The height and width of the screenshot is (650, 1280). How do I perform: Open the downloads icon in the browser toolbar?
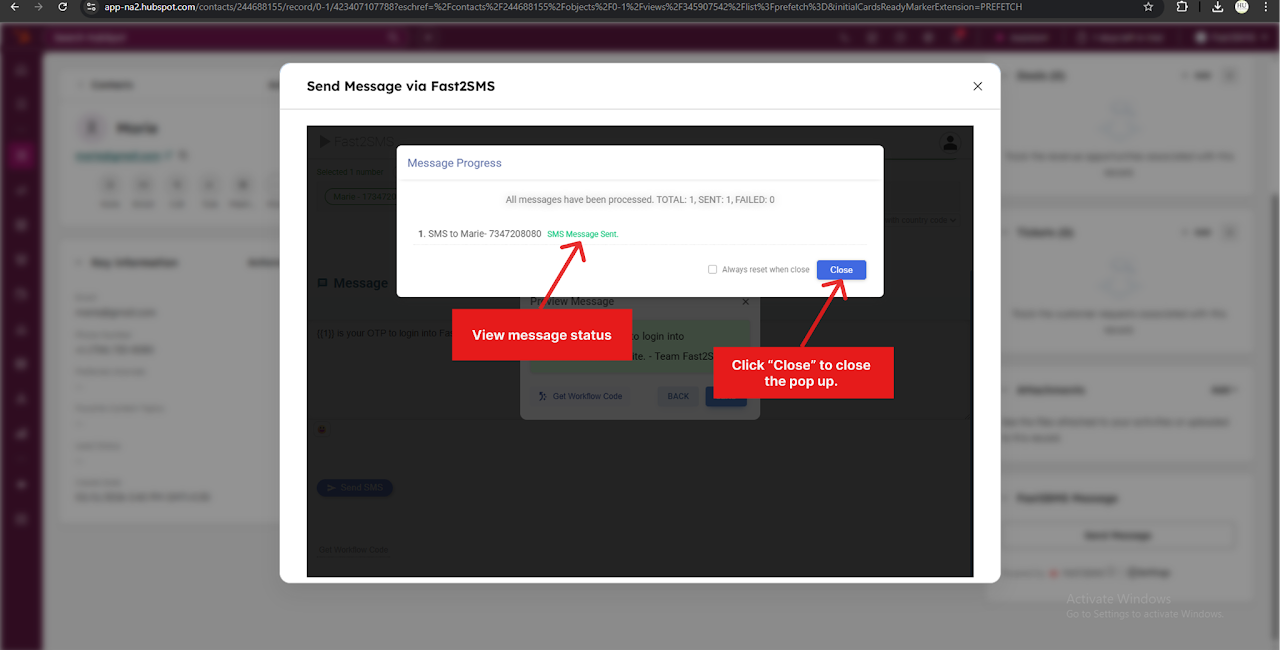pos(1217,7)
